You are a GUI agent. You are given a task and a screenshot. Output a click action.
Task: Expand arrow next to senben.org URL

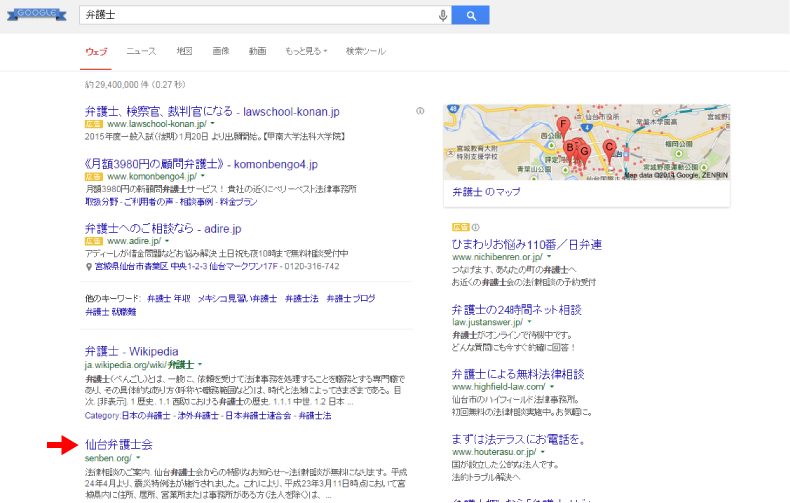coord(139,458)
